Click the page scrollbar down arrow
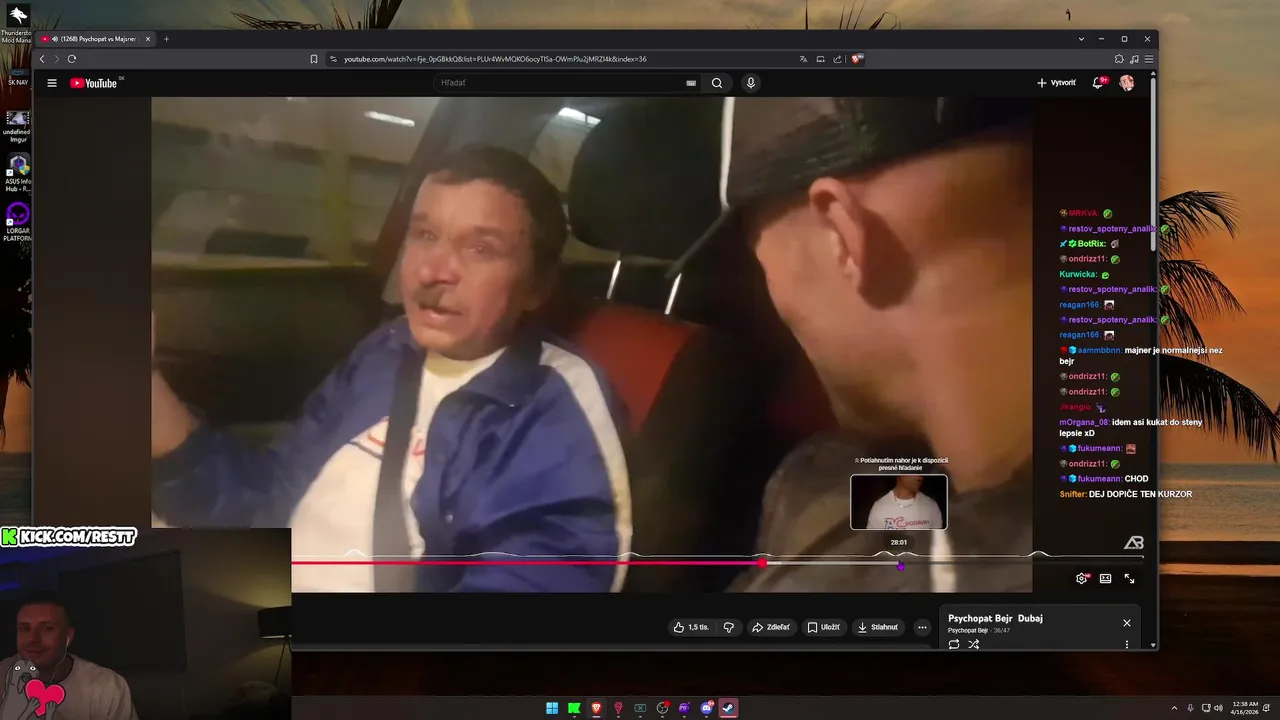 pyautogui.click(x=1153, y=645)
